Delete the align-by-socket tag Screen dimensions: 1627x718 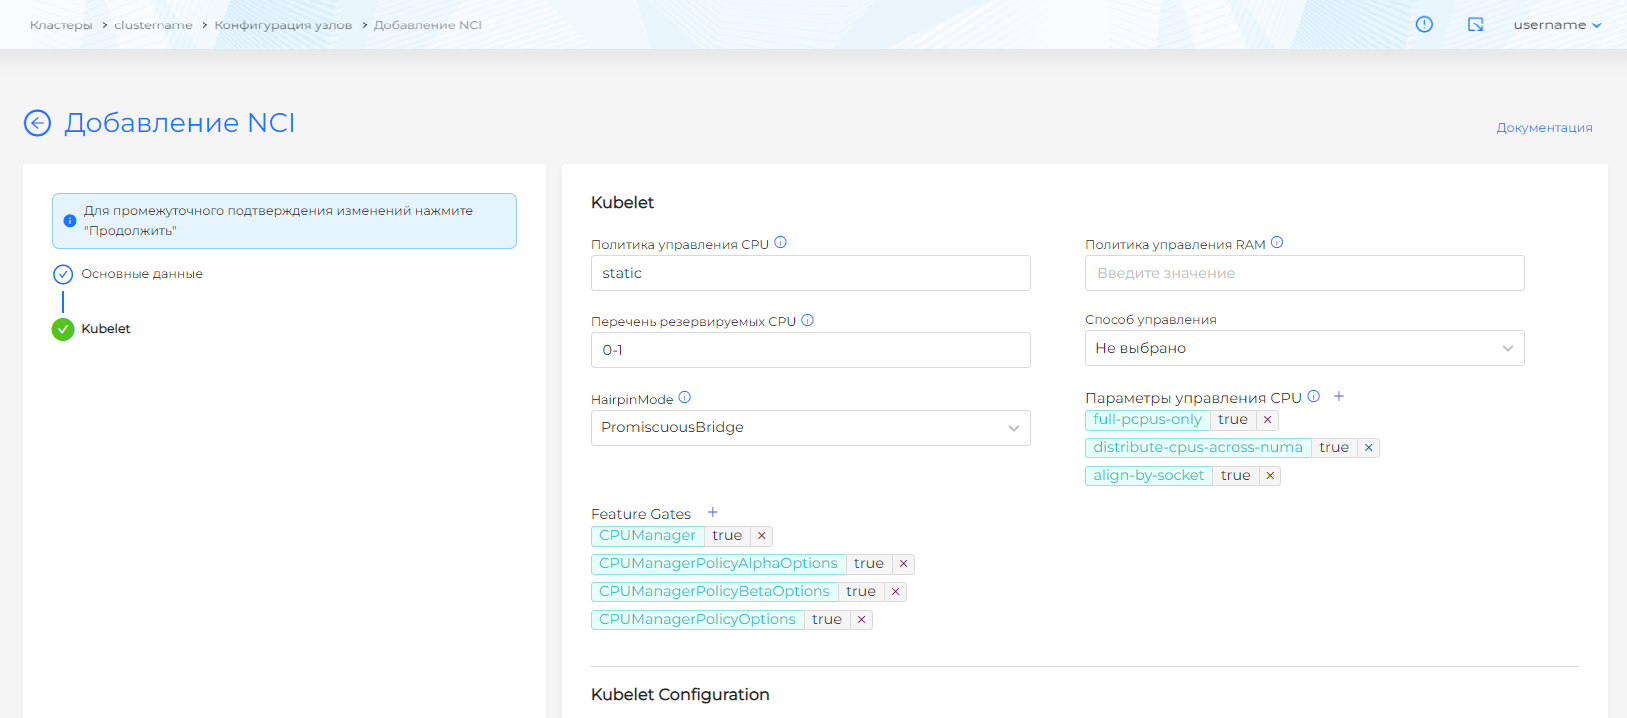[1270, 476]
